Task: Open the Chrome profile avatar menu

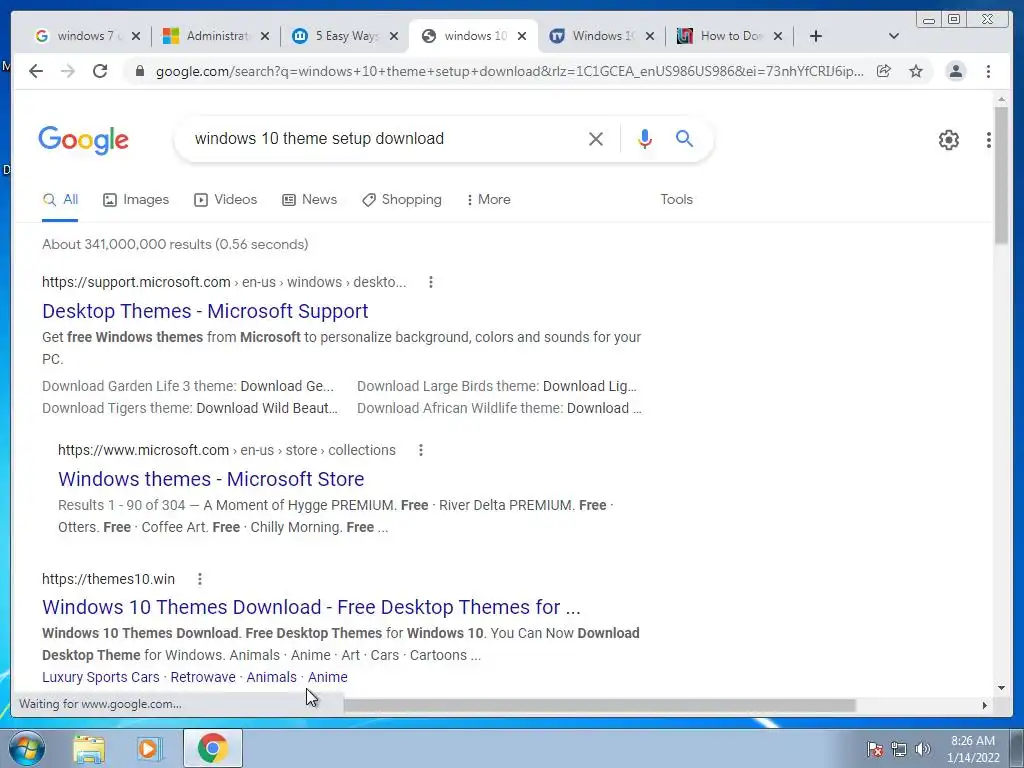Action: click(x=955, y=71)
